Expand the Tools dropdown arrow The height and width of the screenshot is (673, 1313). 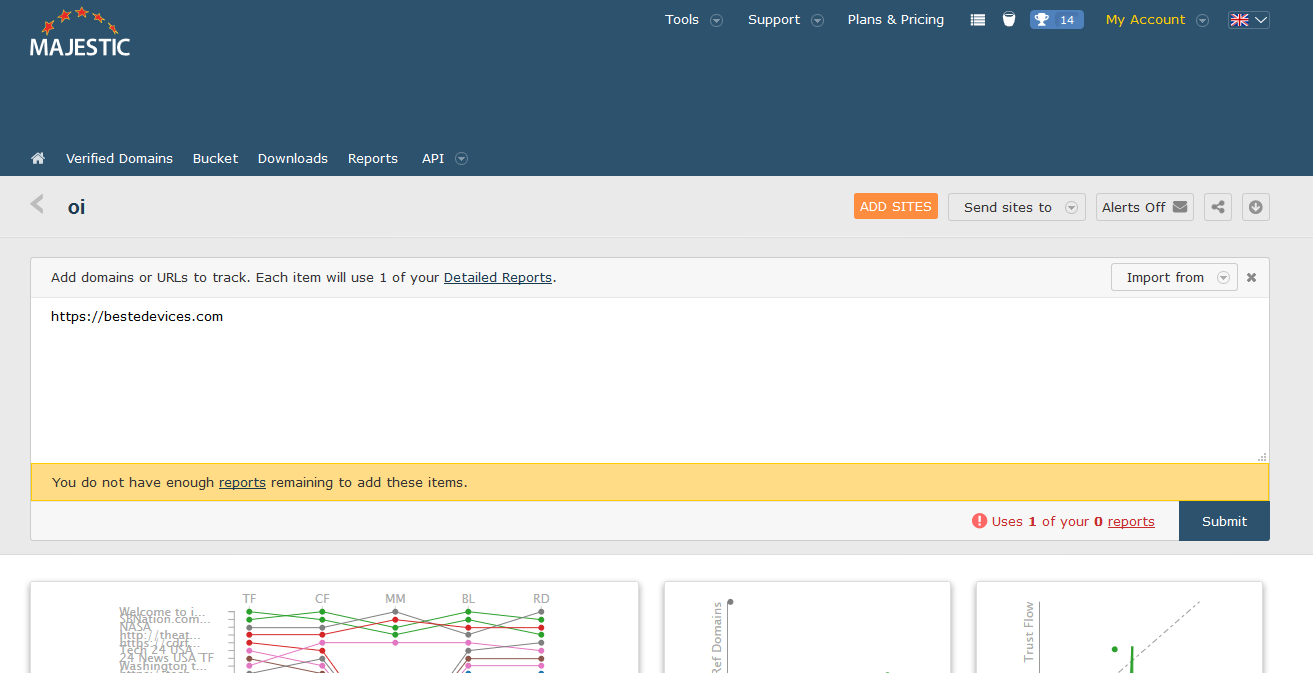716,20
